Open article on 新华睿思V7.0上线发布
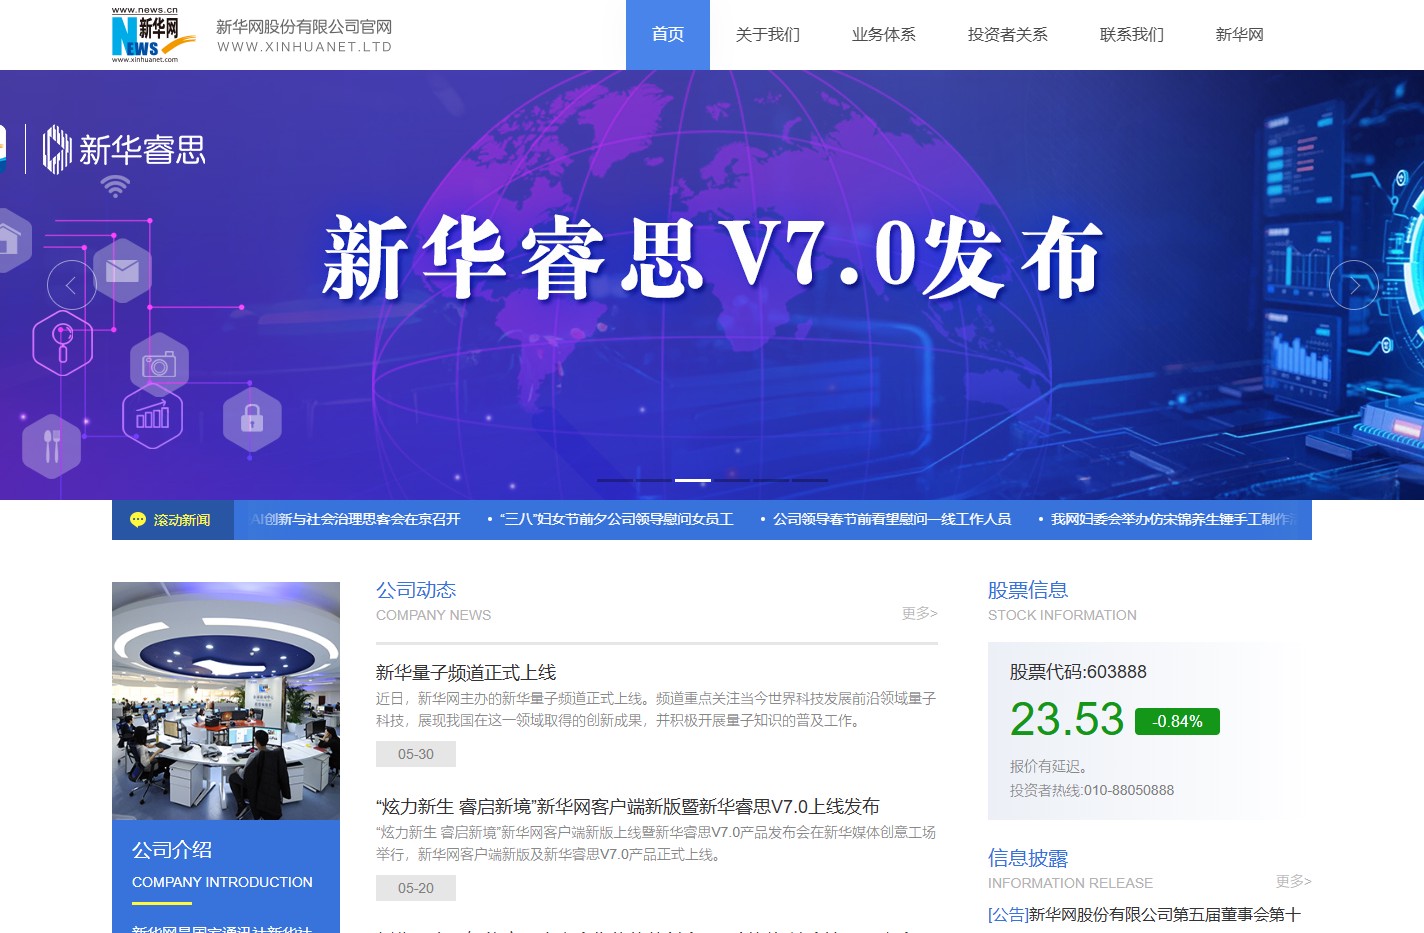Screen dimensions: 1424x933 point(628,807)
